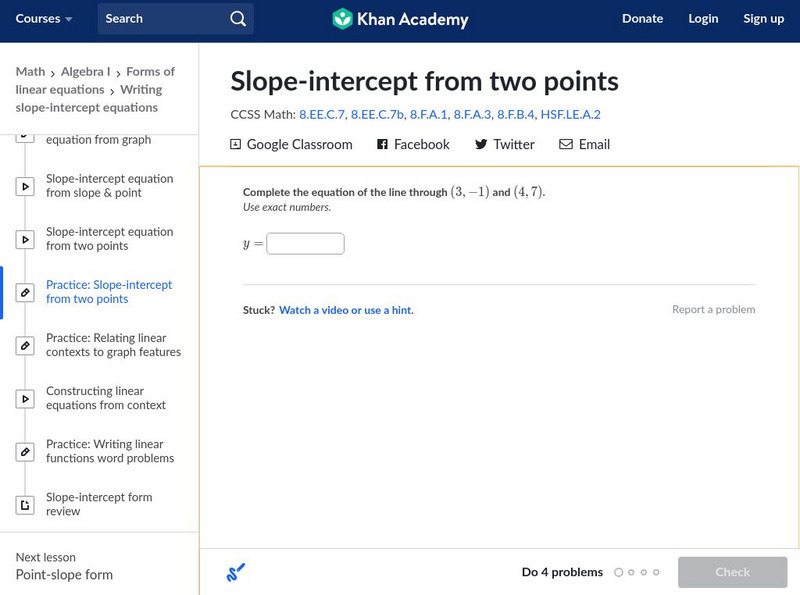Expand the Courses dropdown
The width and height of the screenshot is (800, 595).
[x=44, y=19]
